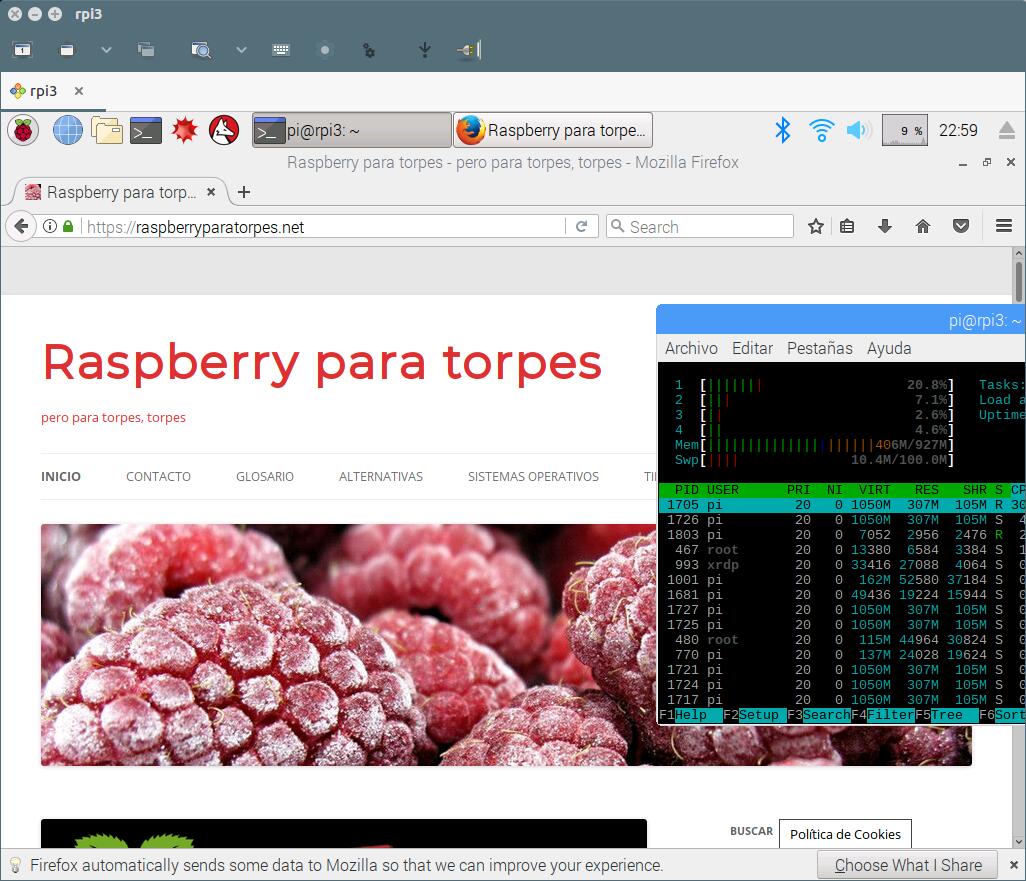Bookmark the page with the star icon
Screen dimensions: 1026x881
815,226
